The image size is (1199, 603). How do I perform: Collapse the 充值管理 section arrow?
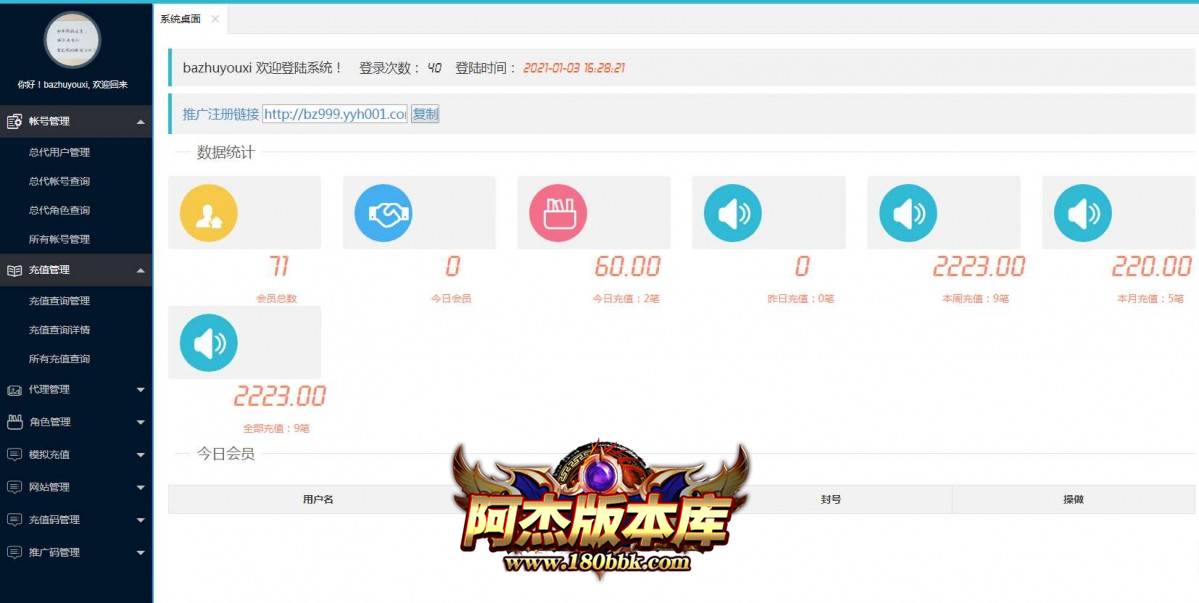(140, 271)
